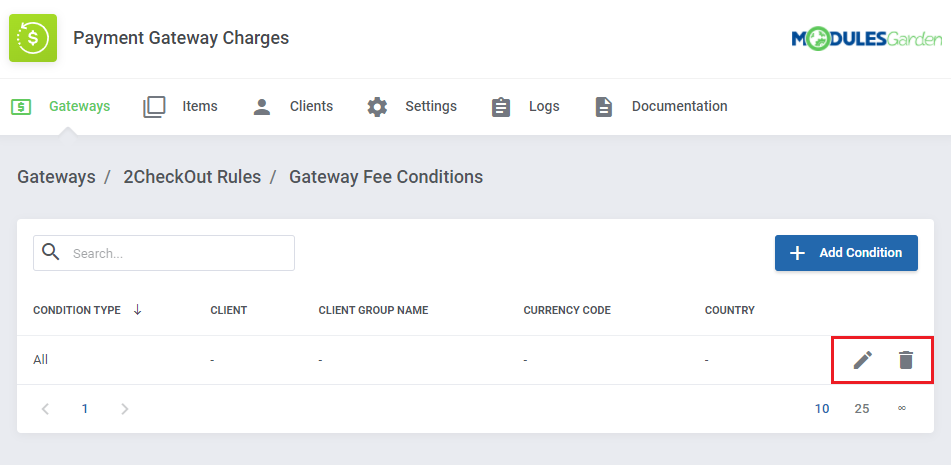Click the Settings gear icon
The width and height of the screenshot is (951, 465).
[x=377, y=107]
